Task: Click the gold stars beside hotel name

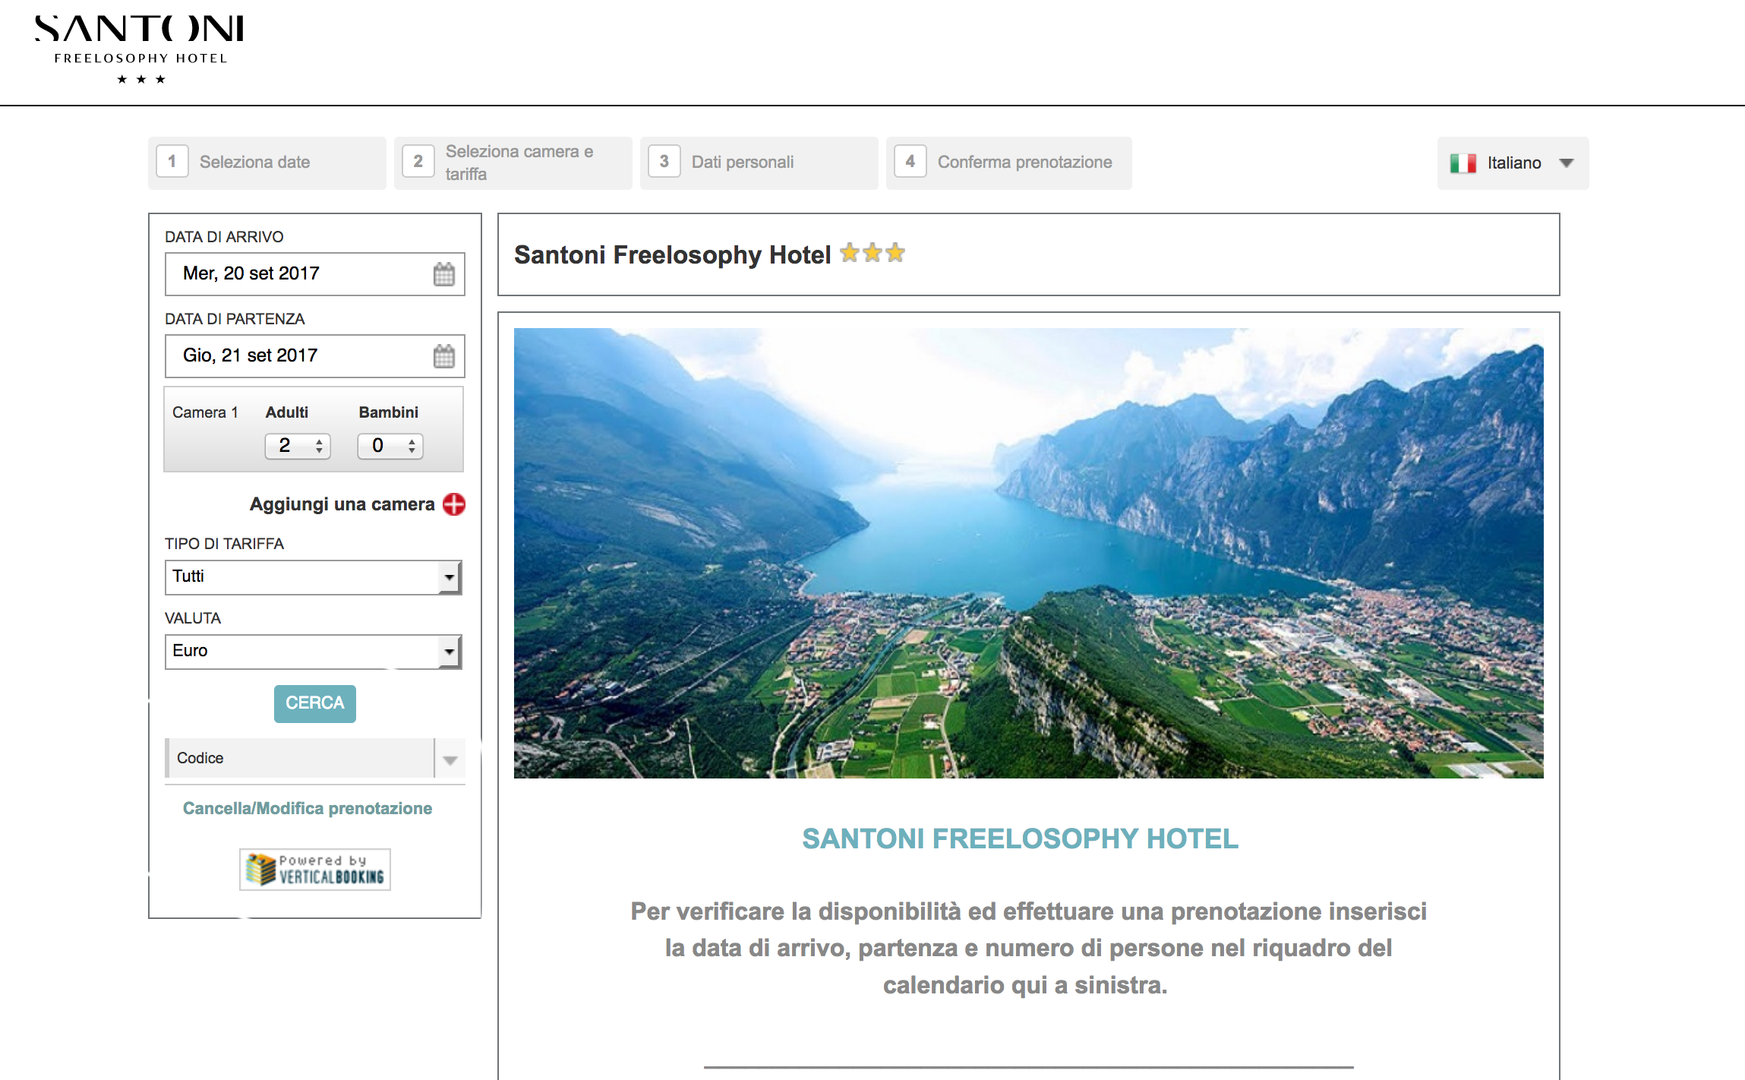Action: (x=872, y=253)
